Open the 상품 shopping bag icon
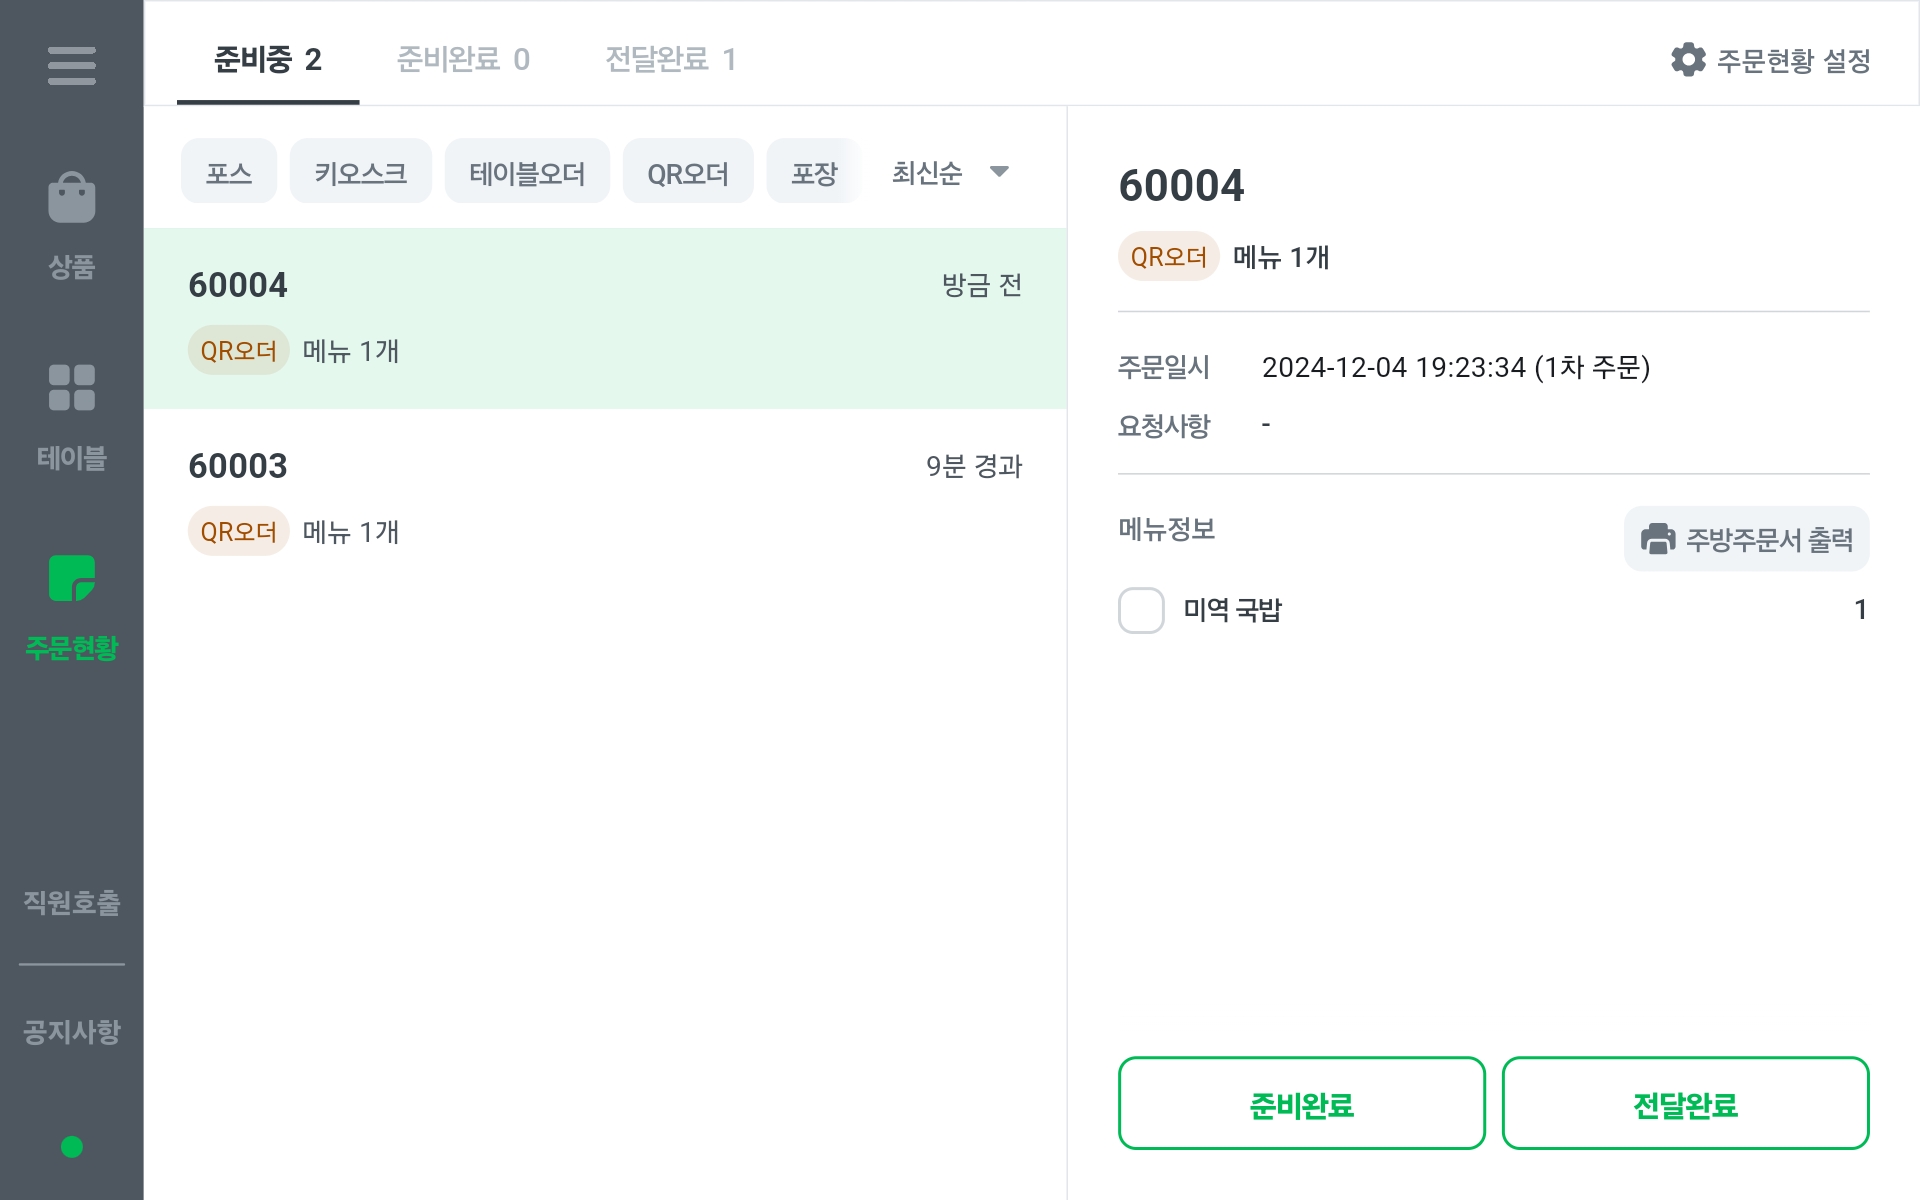The image size is (1920, 1200). click(x=71, y=198)
